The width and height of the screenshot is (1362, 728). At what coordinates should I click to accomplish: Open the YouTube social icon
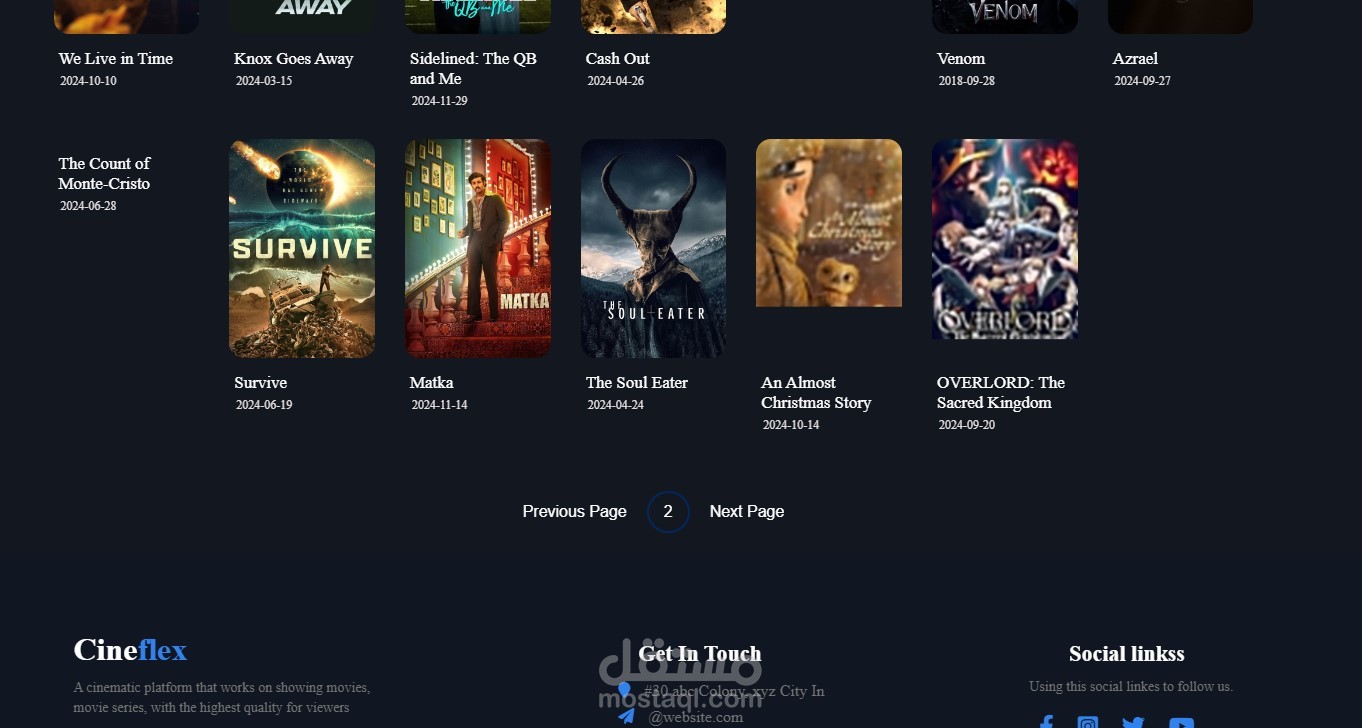click(x=1181, y=722)
